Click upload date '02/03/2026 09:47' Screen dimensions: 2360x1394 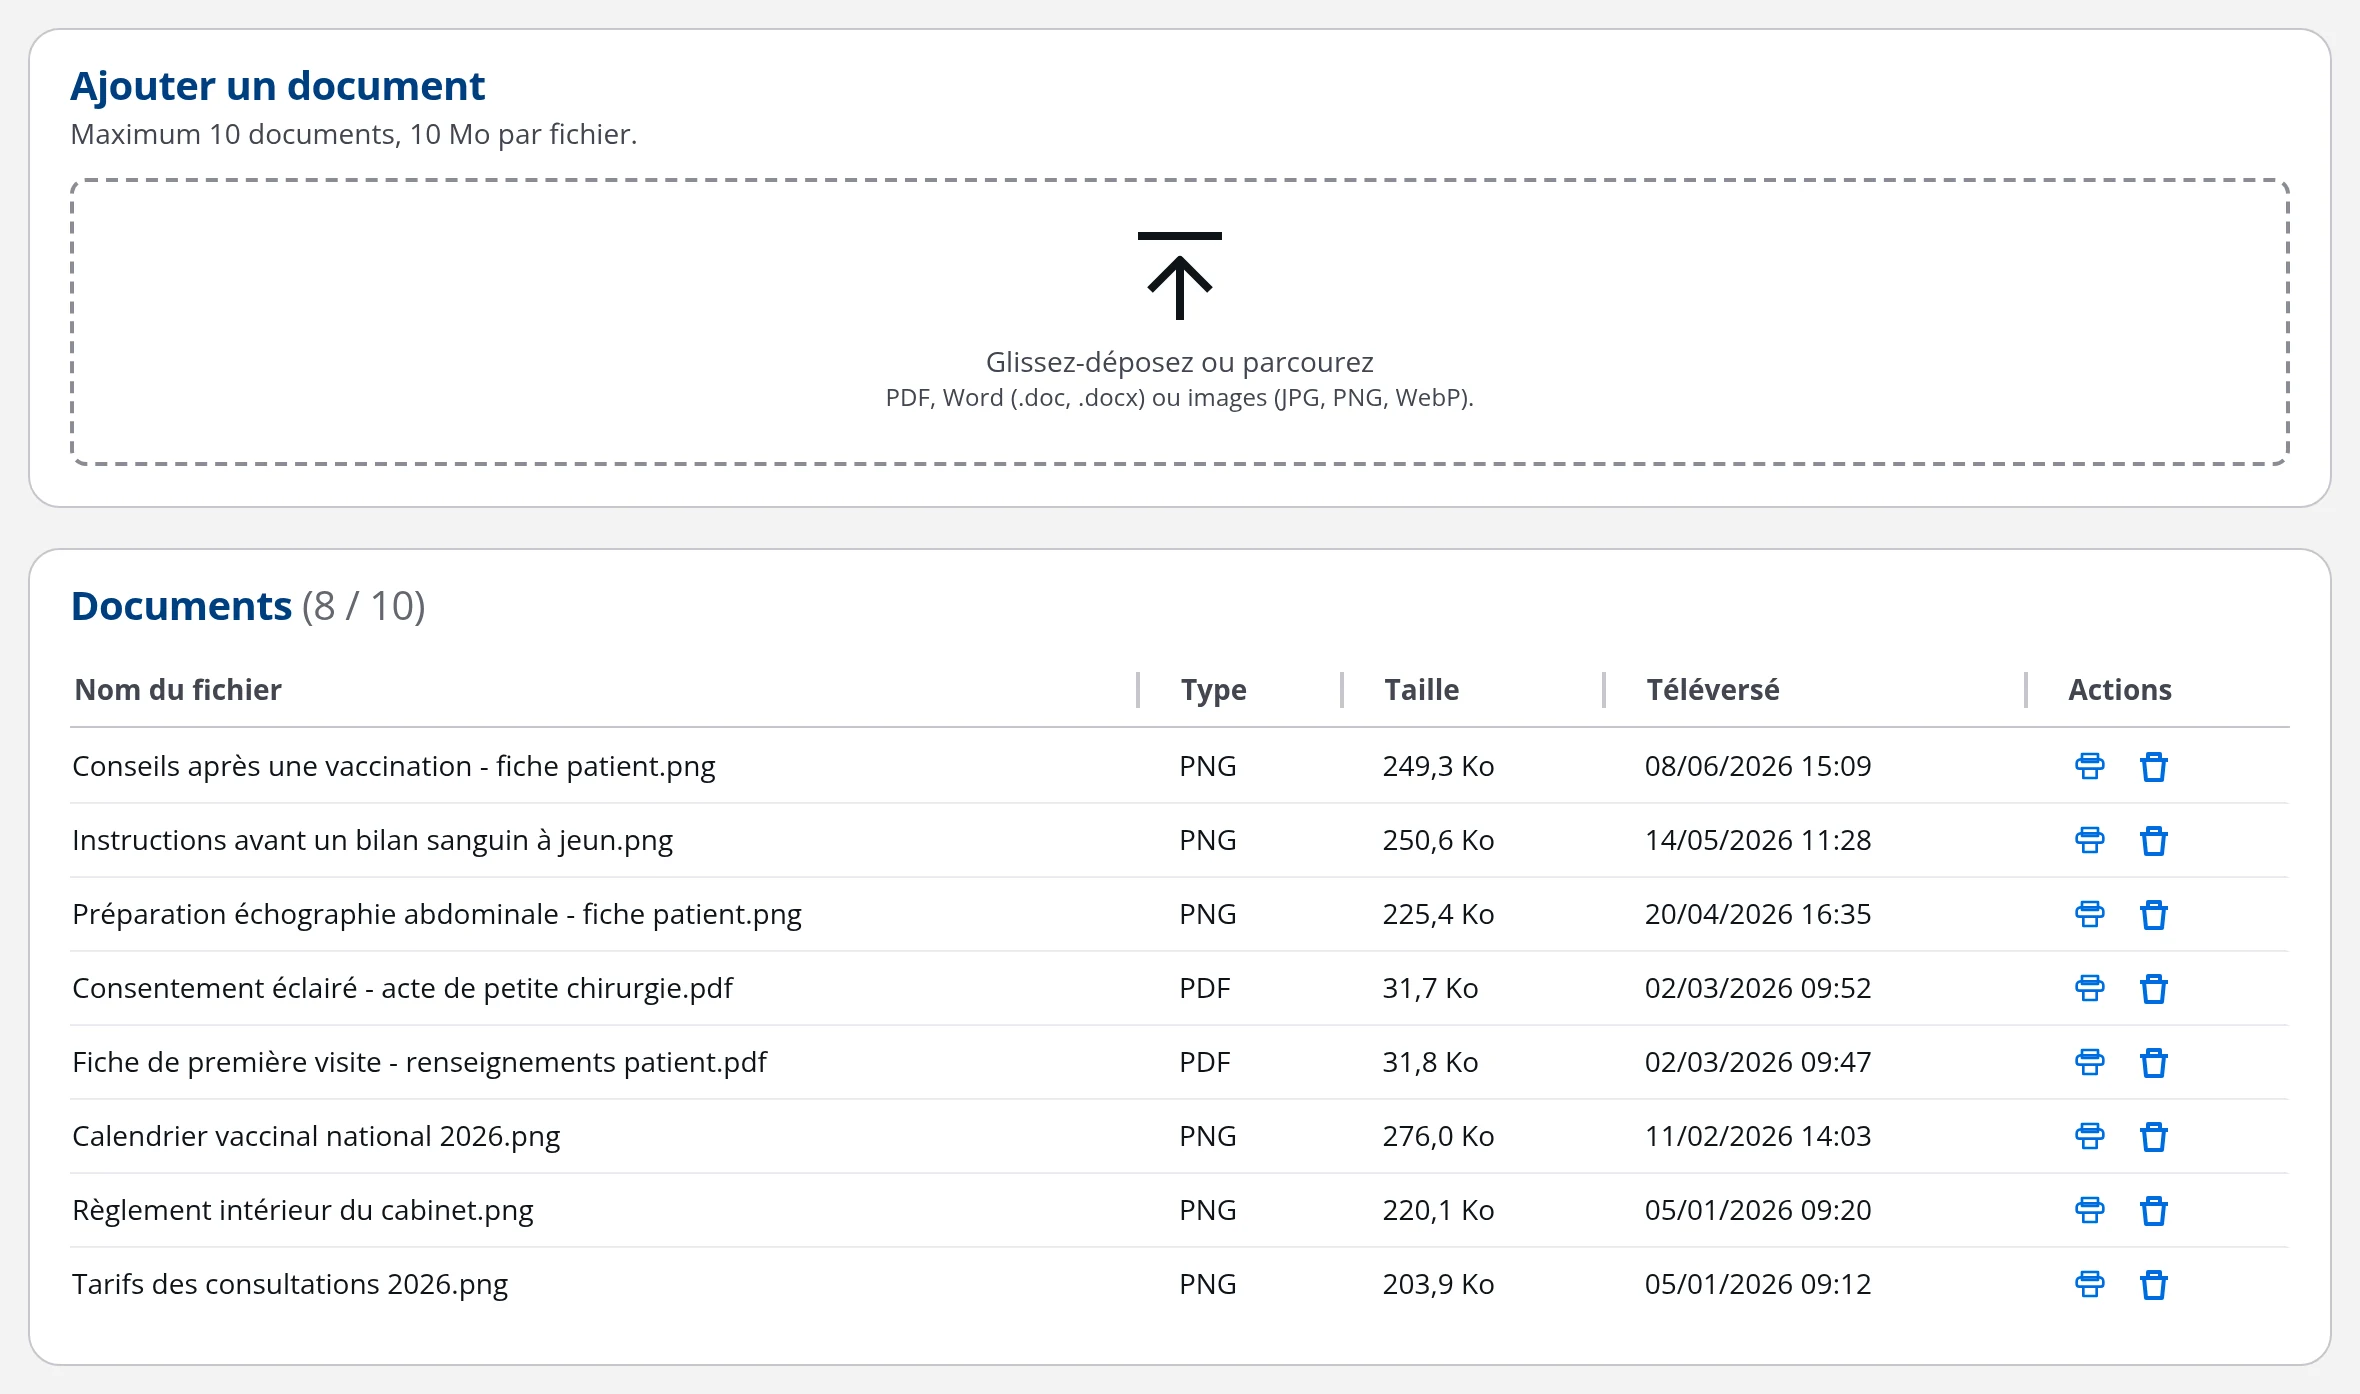click(1758, 1062)
